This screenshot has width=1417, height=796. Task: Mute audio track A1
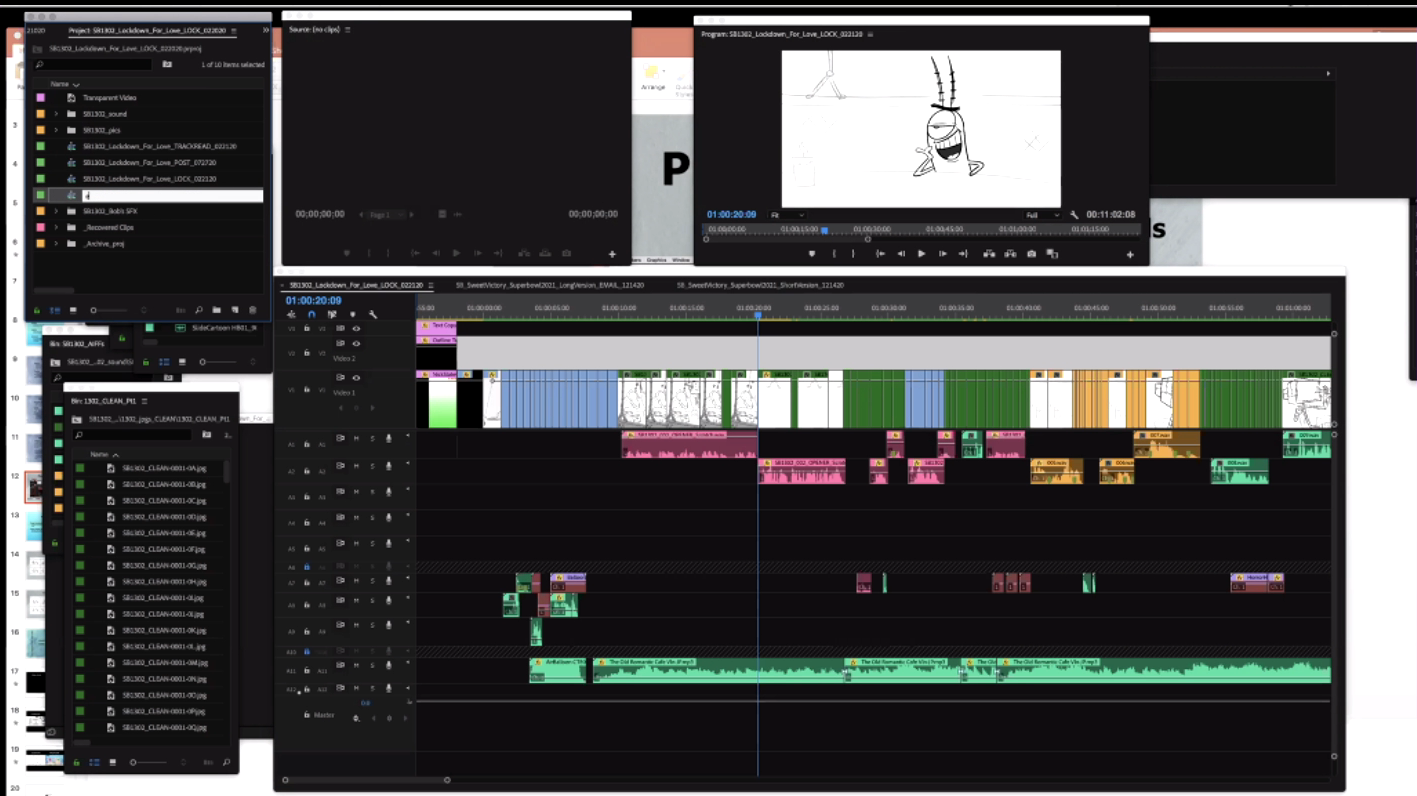pos(356,438)
